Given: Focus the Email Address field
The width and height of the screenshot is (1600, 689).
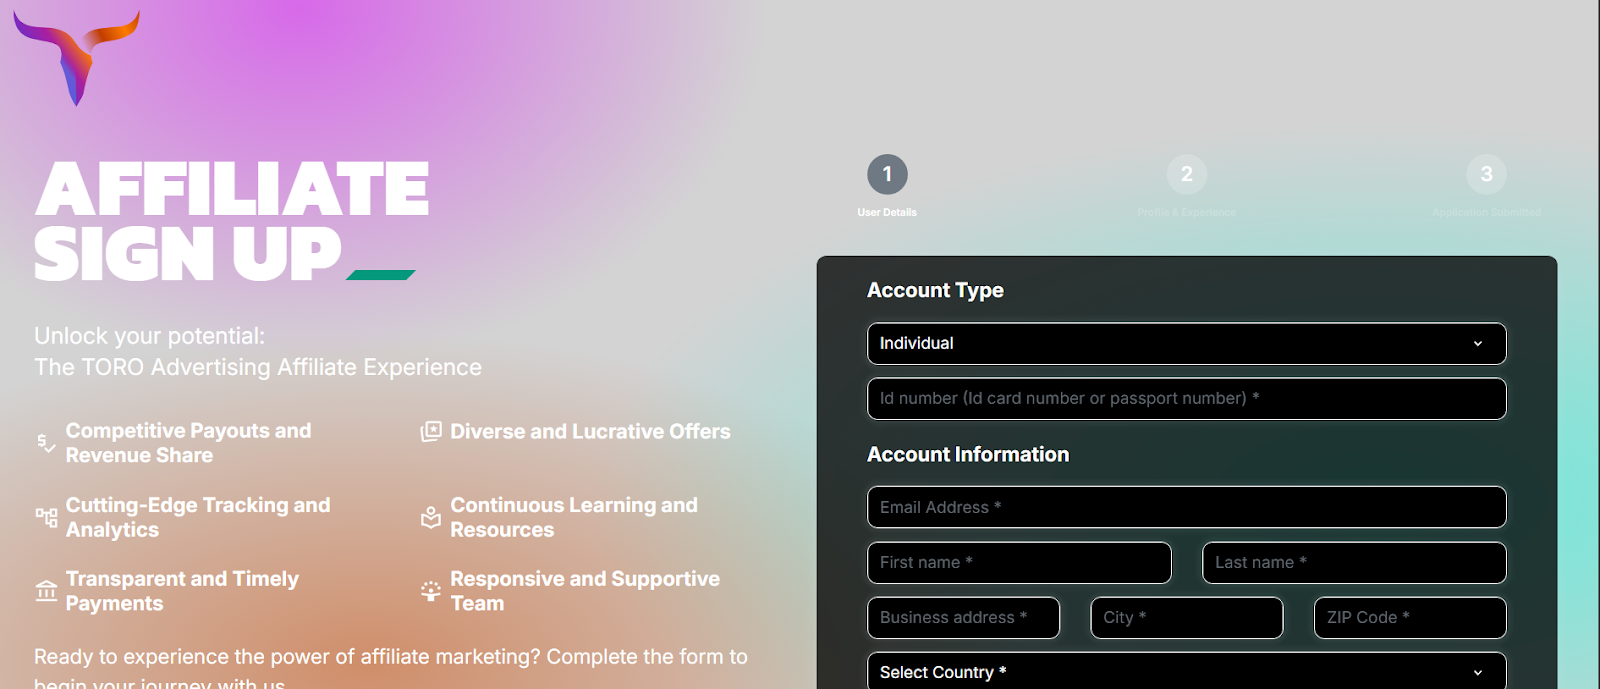Looking at the screenshot, I should 1186,507.
